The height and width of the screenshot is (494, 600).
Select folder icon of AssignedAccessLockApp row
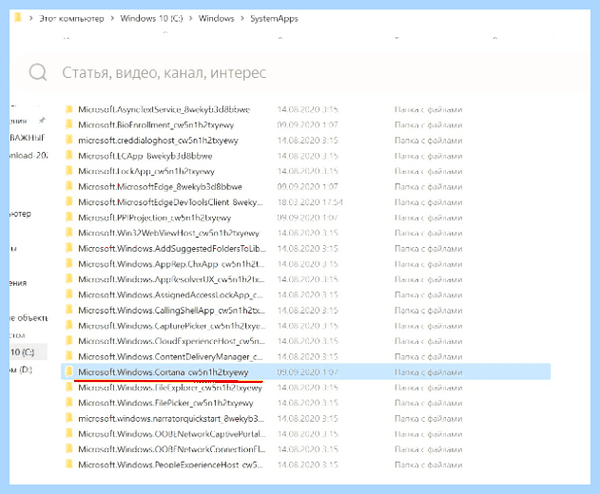click(69, 295)
